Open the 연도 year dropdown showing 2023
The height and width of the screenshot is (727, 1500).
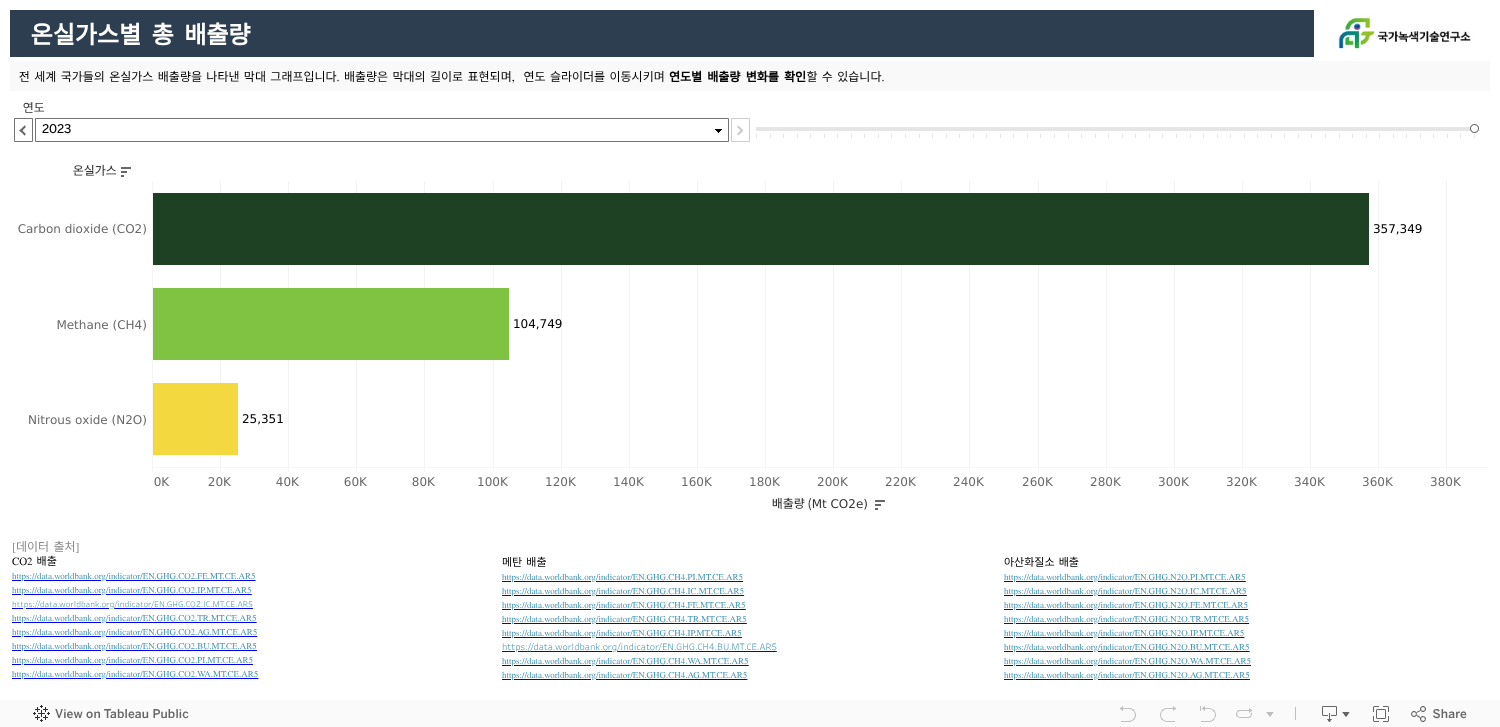pyautogui.click(x=381, y=130)
